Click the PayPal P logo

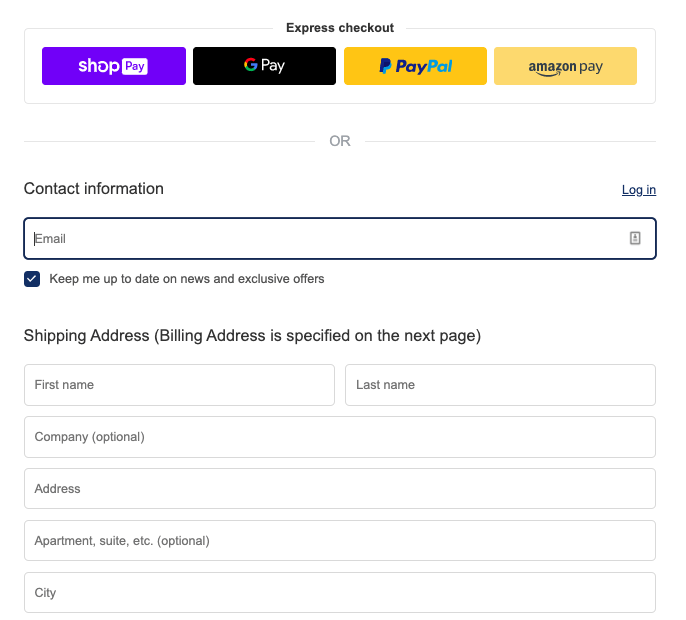[x=385, y=66]
